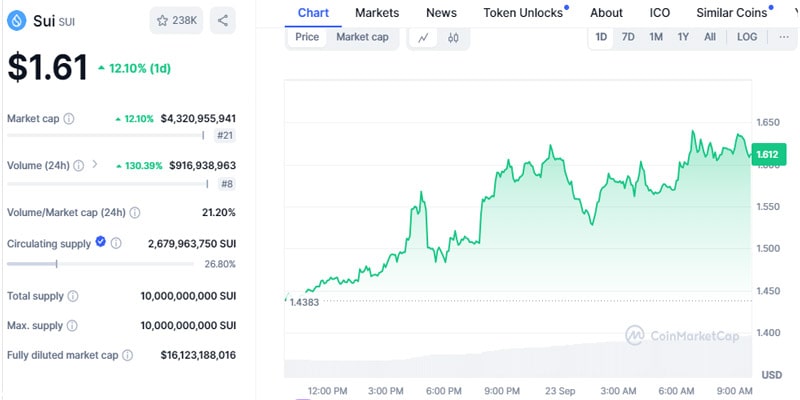
Task: Click the 1.612 current price label on chart
Action: [768, 155]
